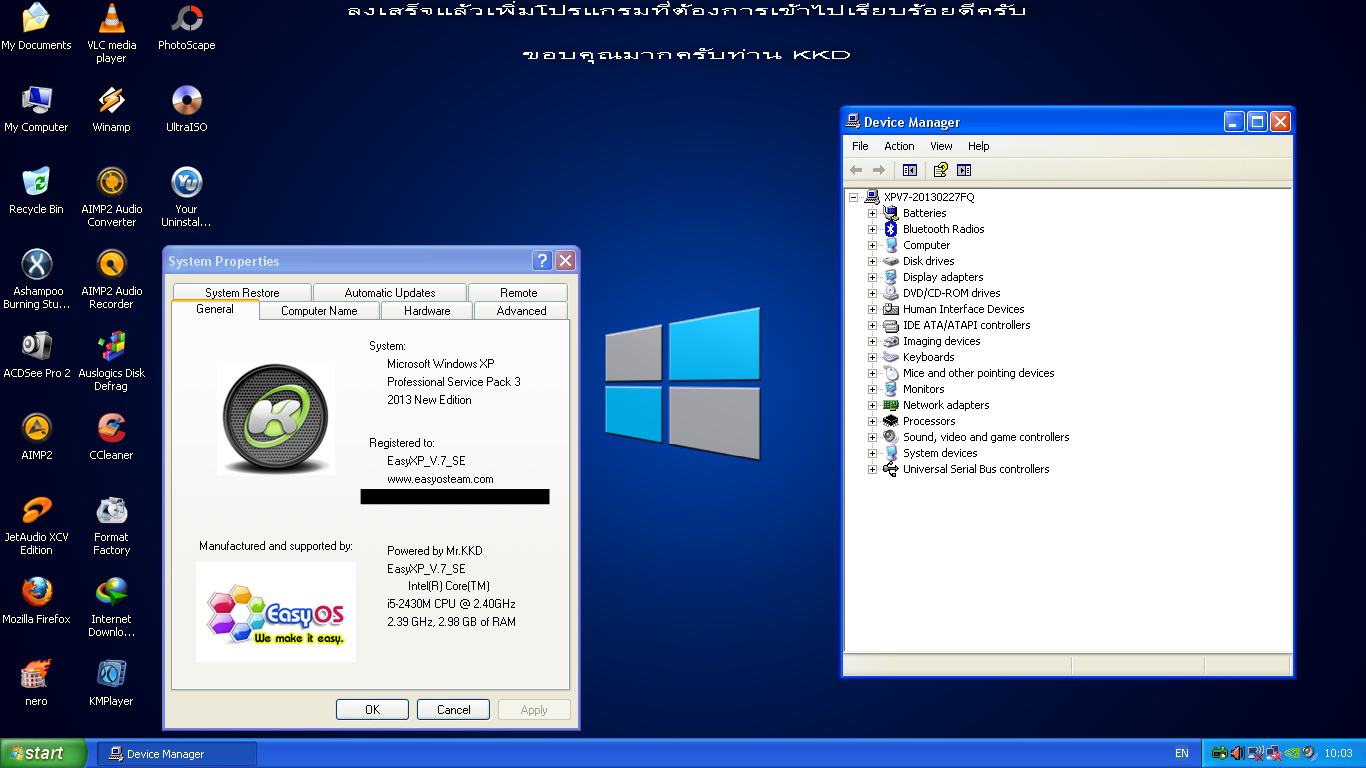This screenshot has height=768, width=1366.
Task: Click the Format Factory icon
Action: tap(111, 525)
